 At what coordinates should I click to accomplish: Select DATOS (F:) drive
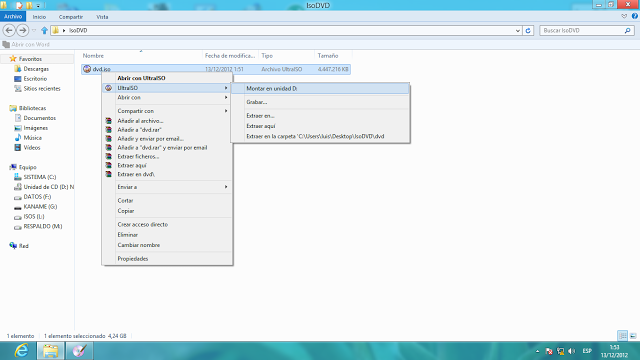pyautogui.click(x=37, y=197)
